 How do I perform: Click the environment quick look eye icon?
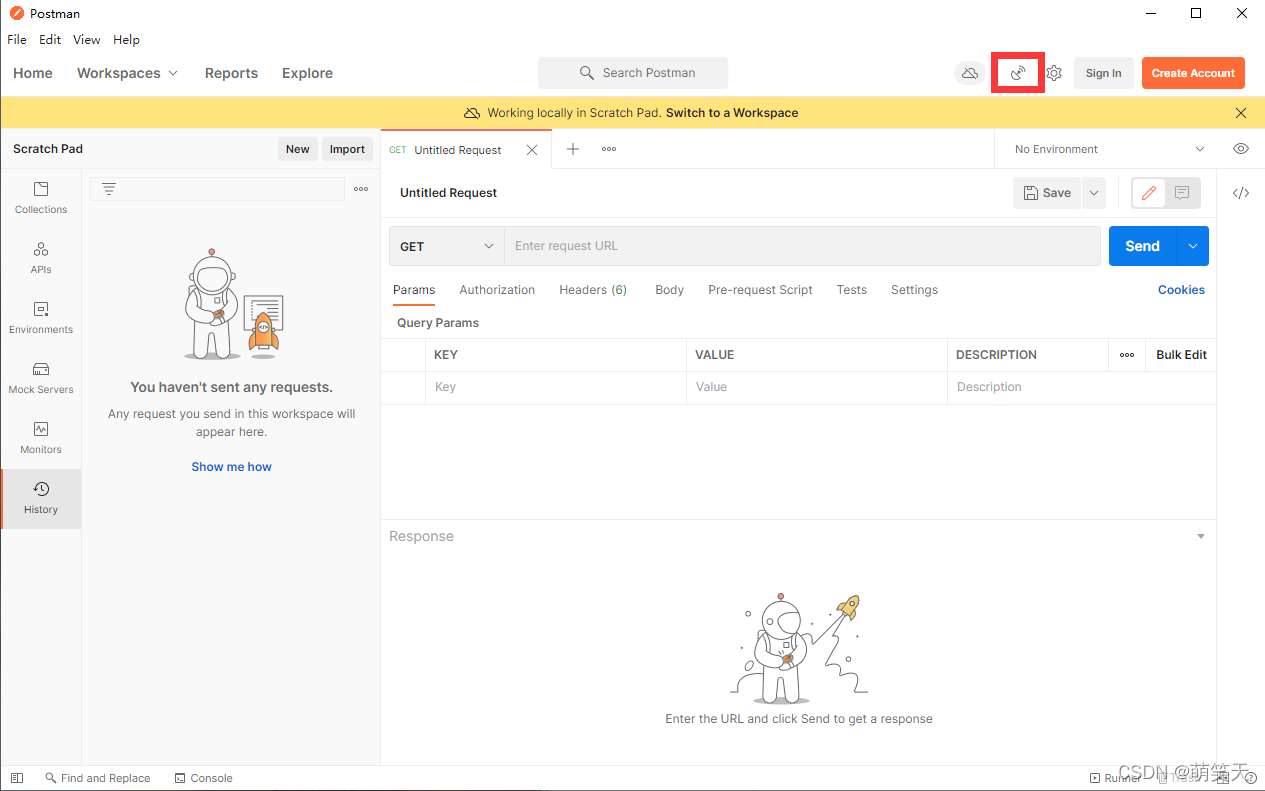pos(1241,149)
